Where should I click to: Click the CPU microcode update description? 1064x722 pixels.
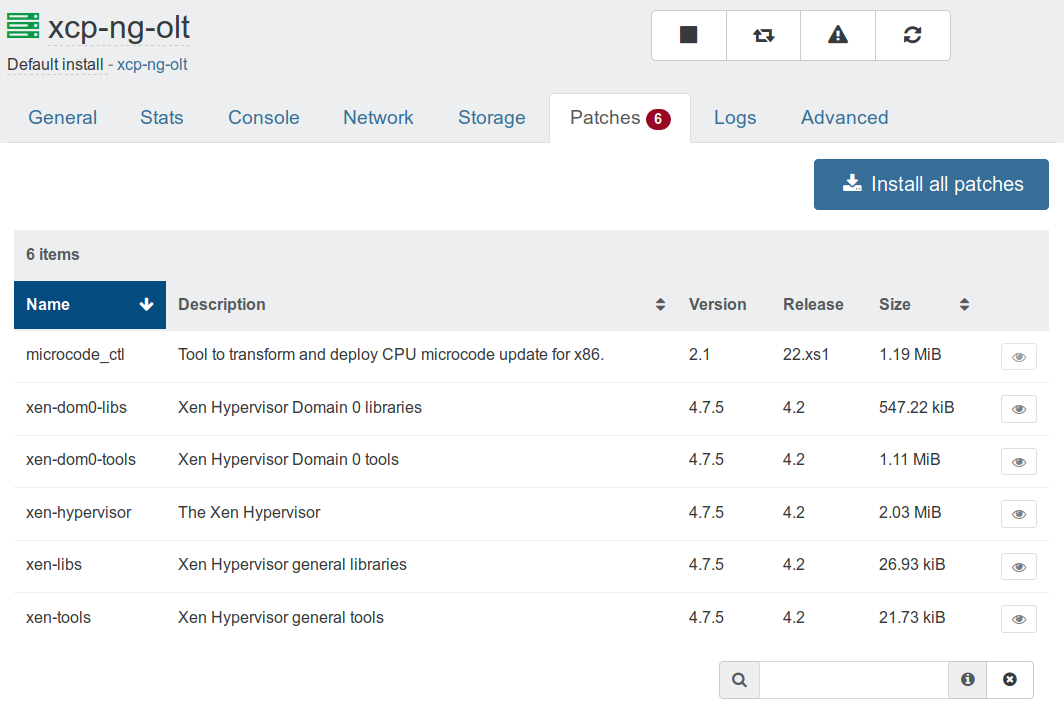pyautogui.click(x=391, y=355)
